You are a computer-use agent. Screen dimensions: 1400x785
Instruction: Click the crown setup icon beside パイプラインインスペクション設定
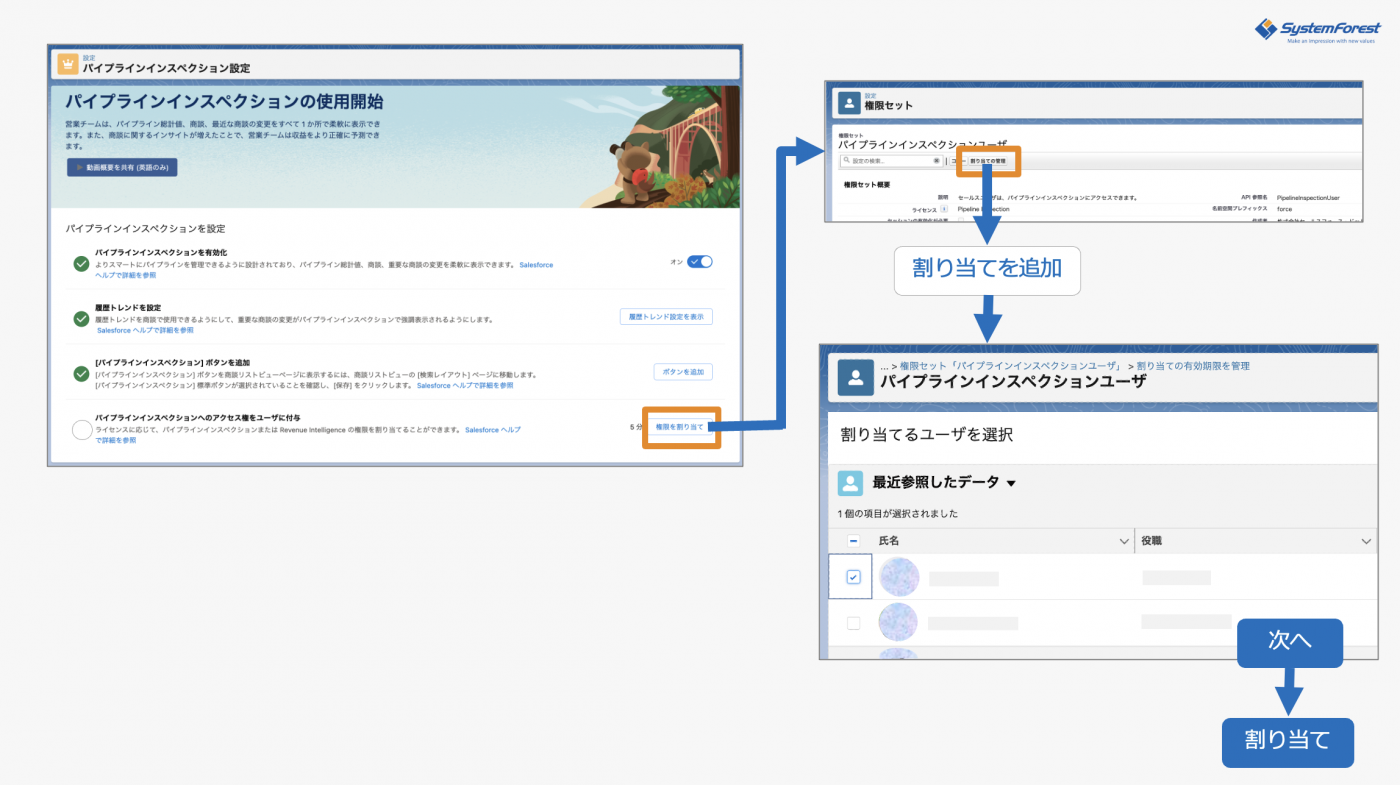[x=68, y=64]
